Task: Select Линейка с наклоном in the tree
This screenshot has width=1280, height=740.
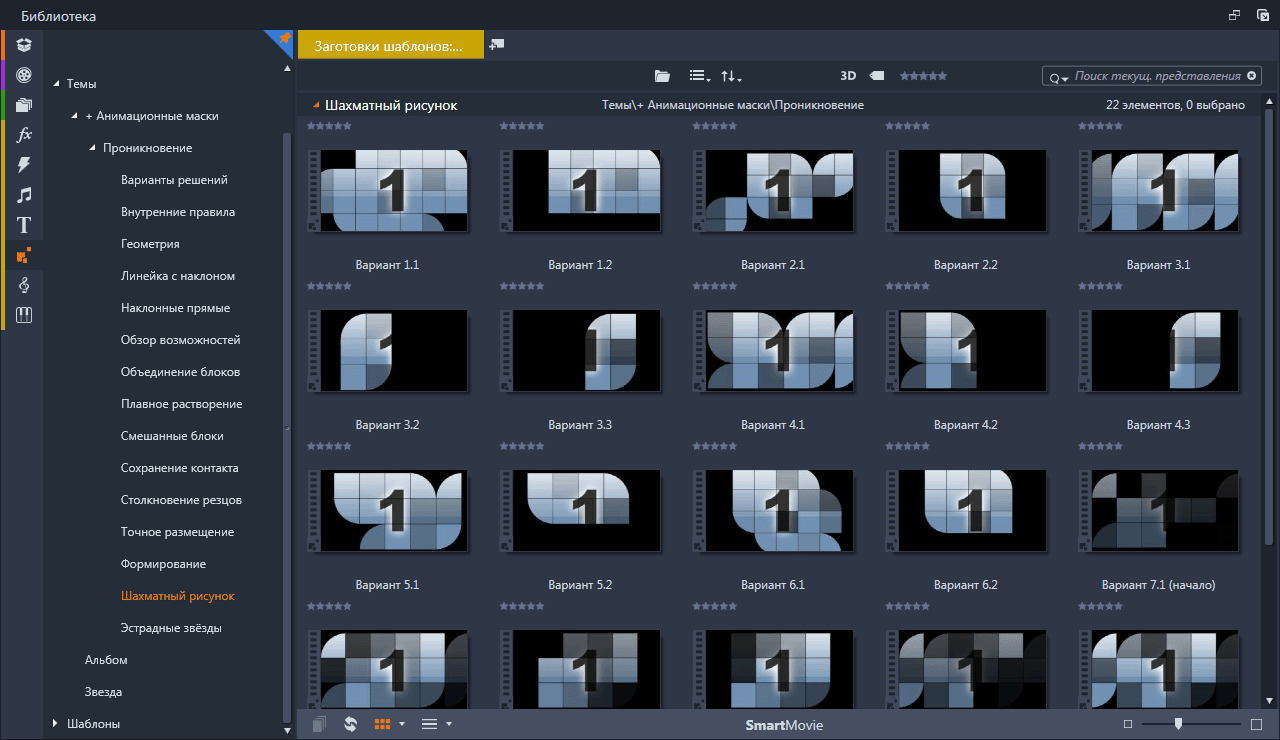Action: (x=178, y=276)
